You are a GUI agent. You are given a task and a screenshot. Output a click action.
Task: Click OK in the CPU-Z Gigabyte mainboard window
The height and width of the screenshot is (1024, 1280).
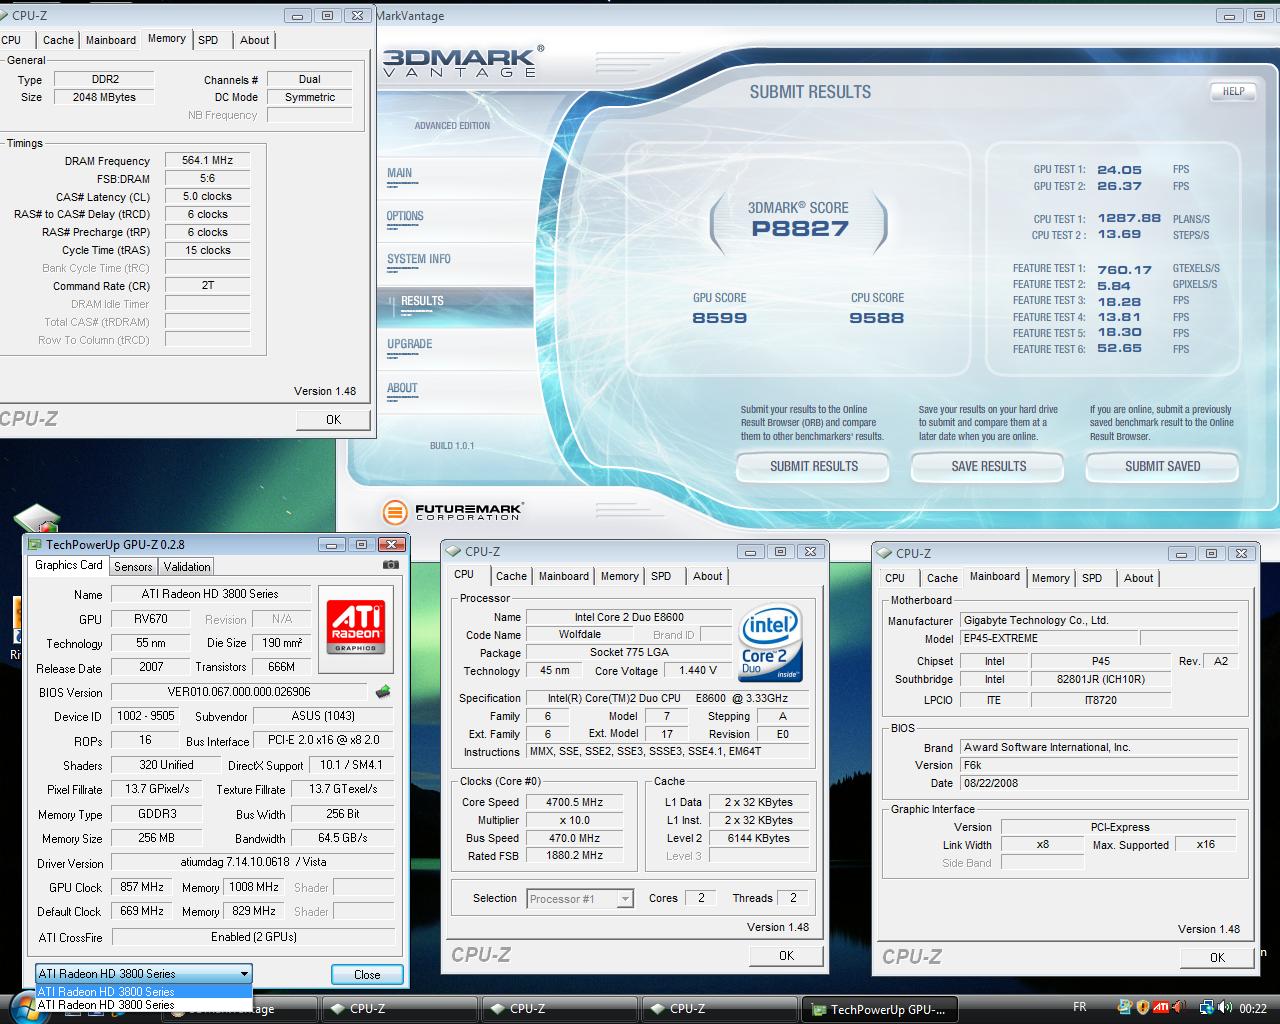click(1217, 958)
